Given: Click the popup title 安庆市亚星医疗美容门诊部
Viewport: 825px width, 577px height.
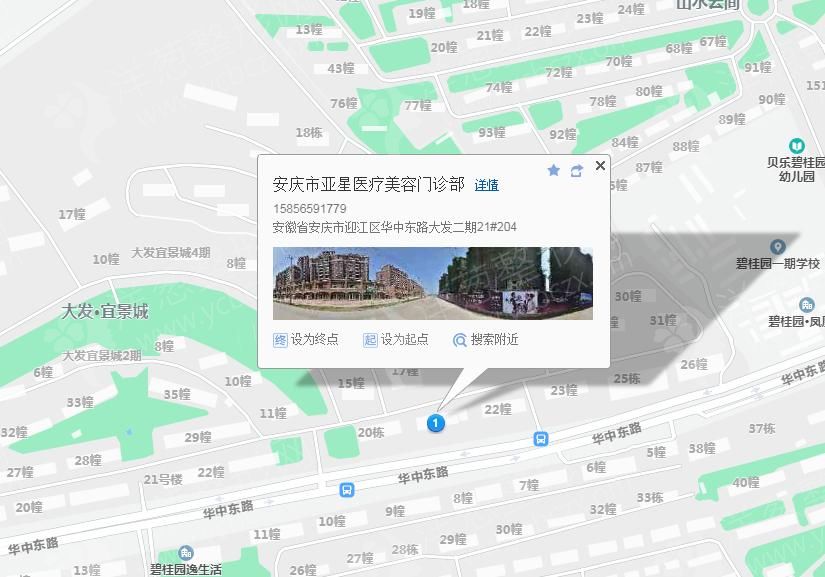Looking at the screenshot, I should pyautogui.click(x=369, y=185).
